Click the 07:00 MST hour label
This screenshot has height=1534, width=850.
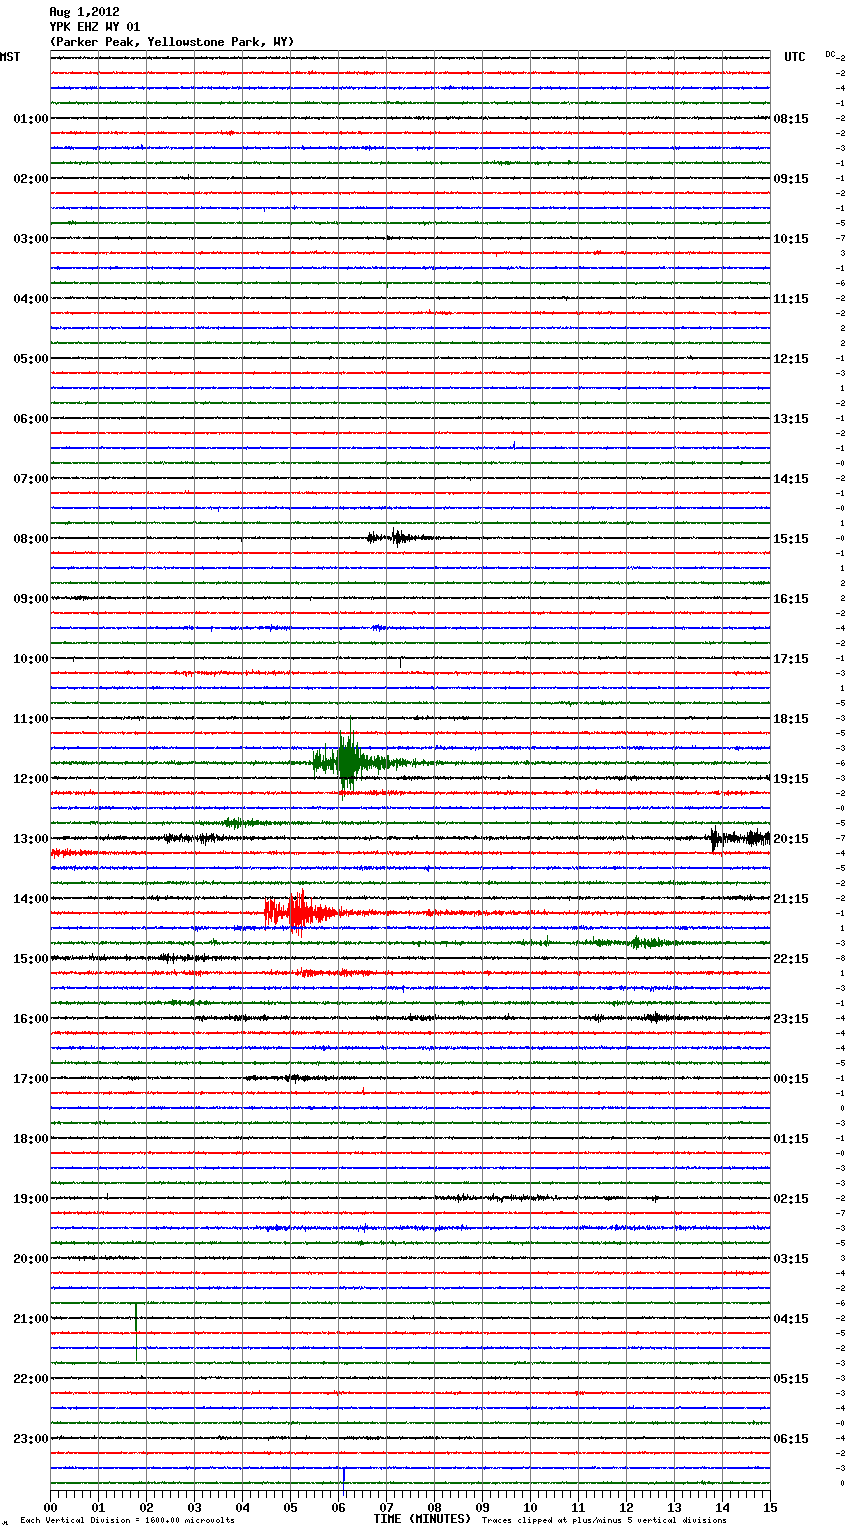tap(30, 479)
